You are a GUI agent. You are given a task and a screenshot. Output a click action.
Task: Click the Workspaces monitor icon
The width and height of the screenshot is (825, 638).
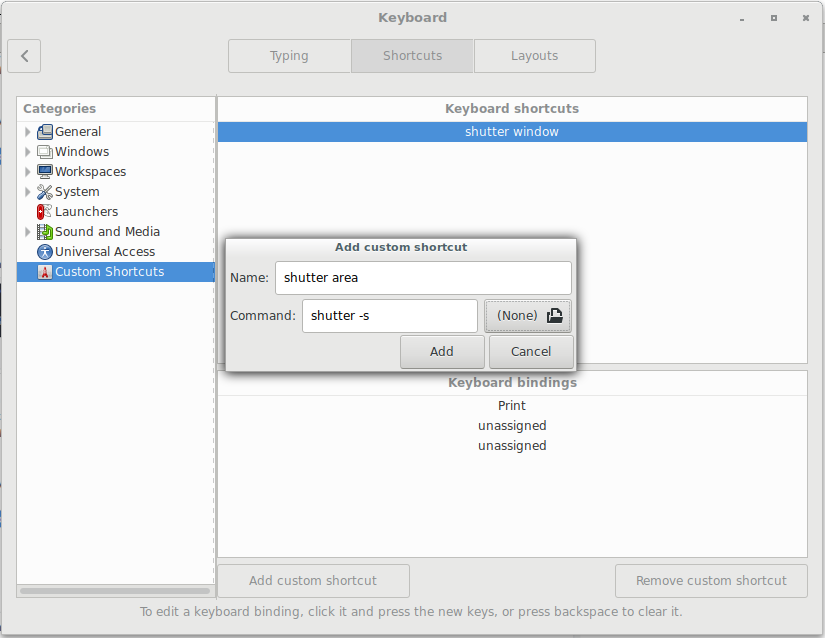pos(45,172)
